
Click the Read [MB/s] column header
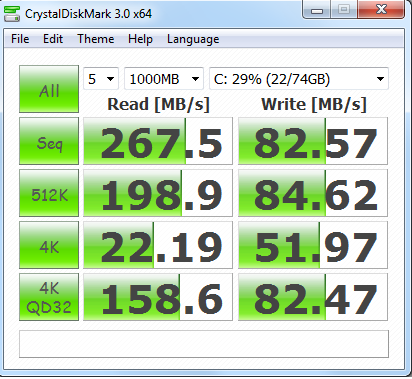(x=158, y=104)
